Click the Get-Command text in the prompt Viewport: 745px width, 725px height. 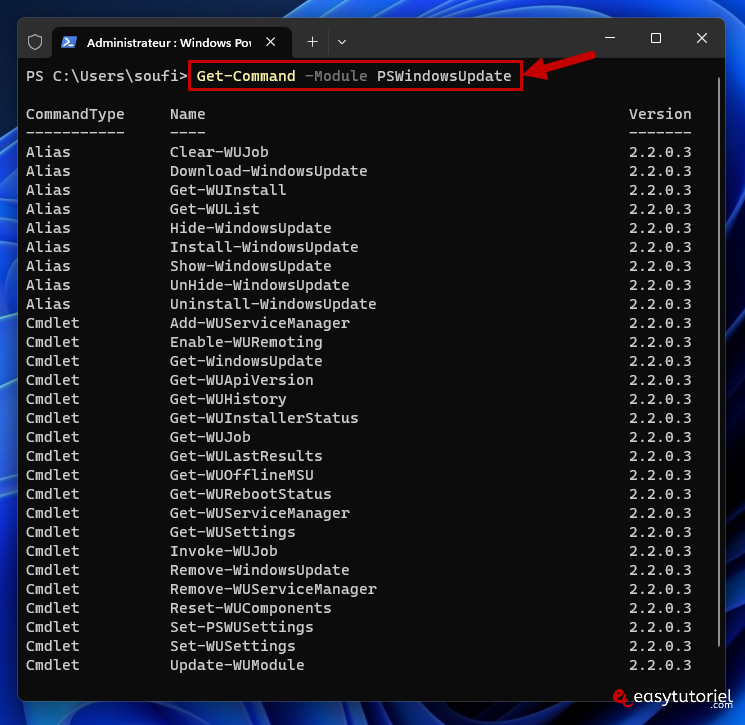246,76
